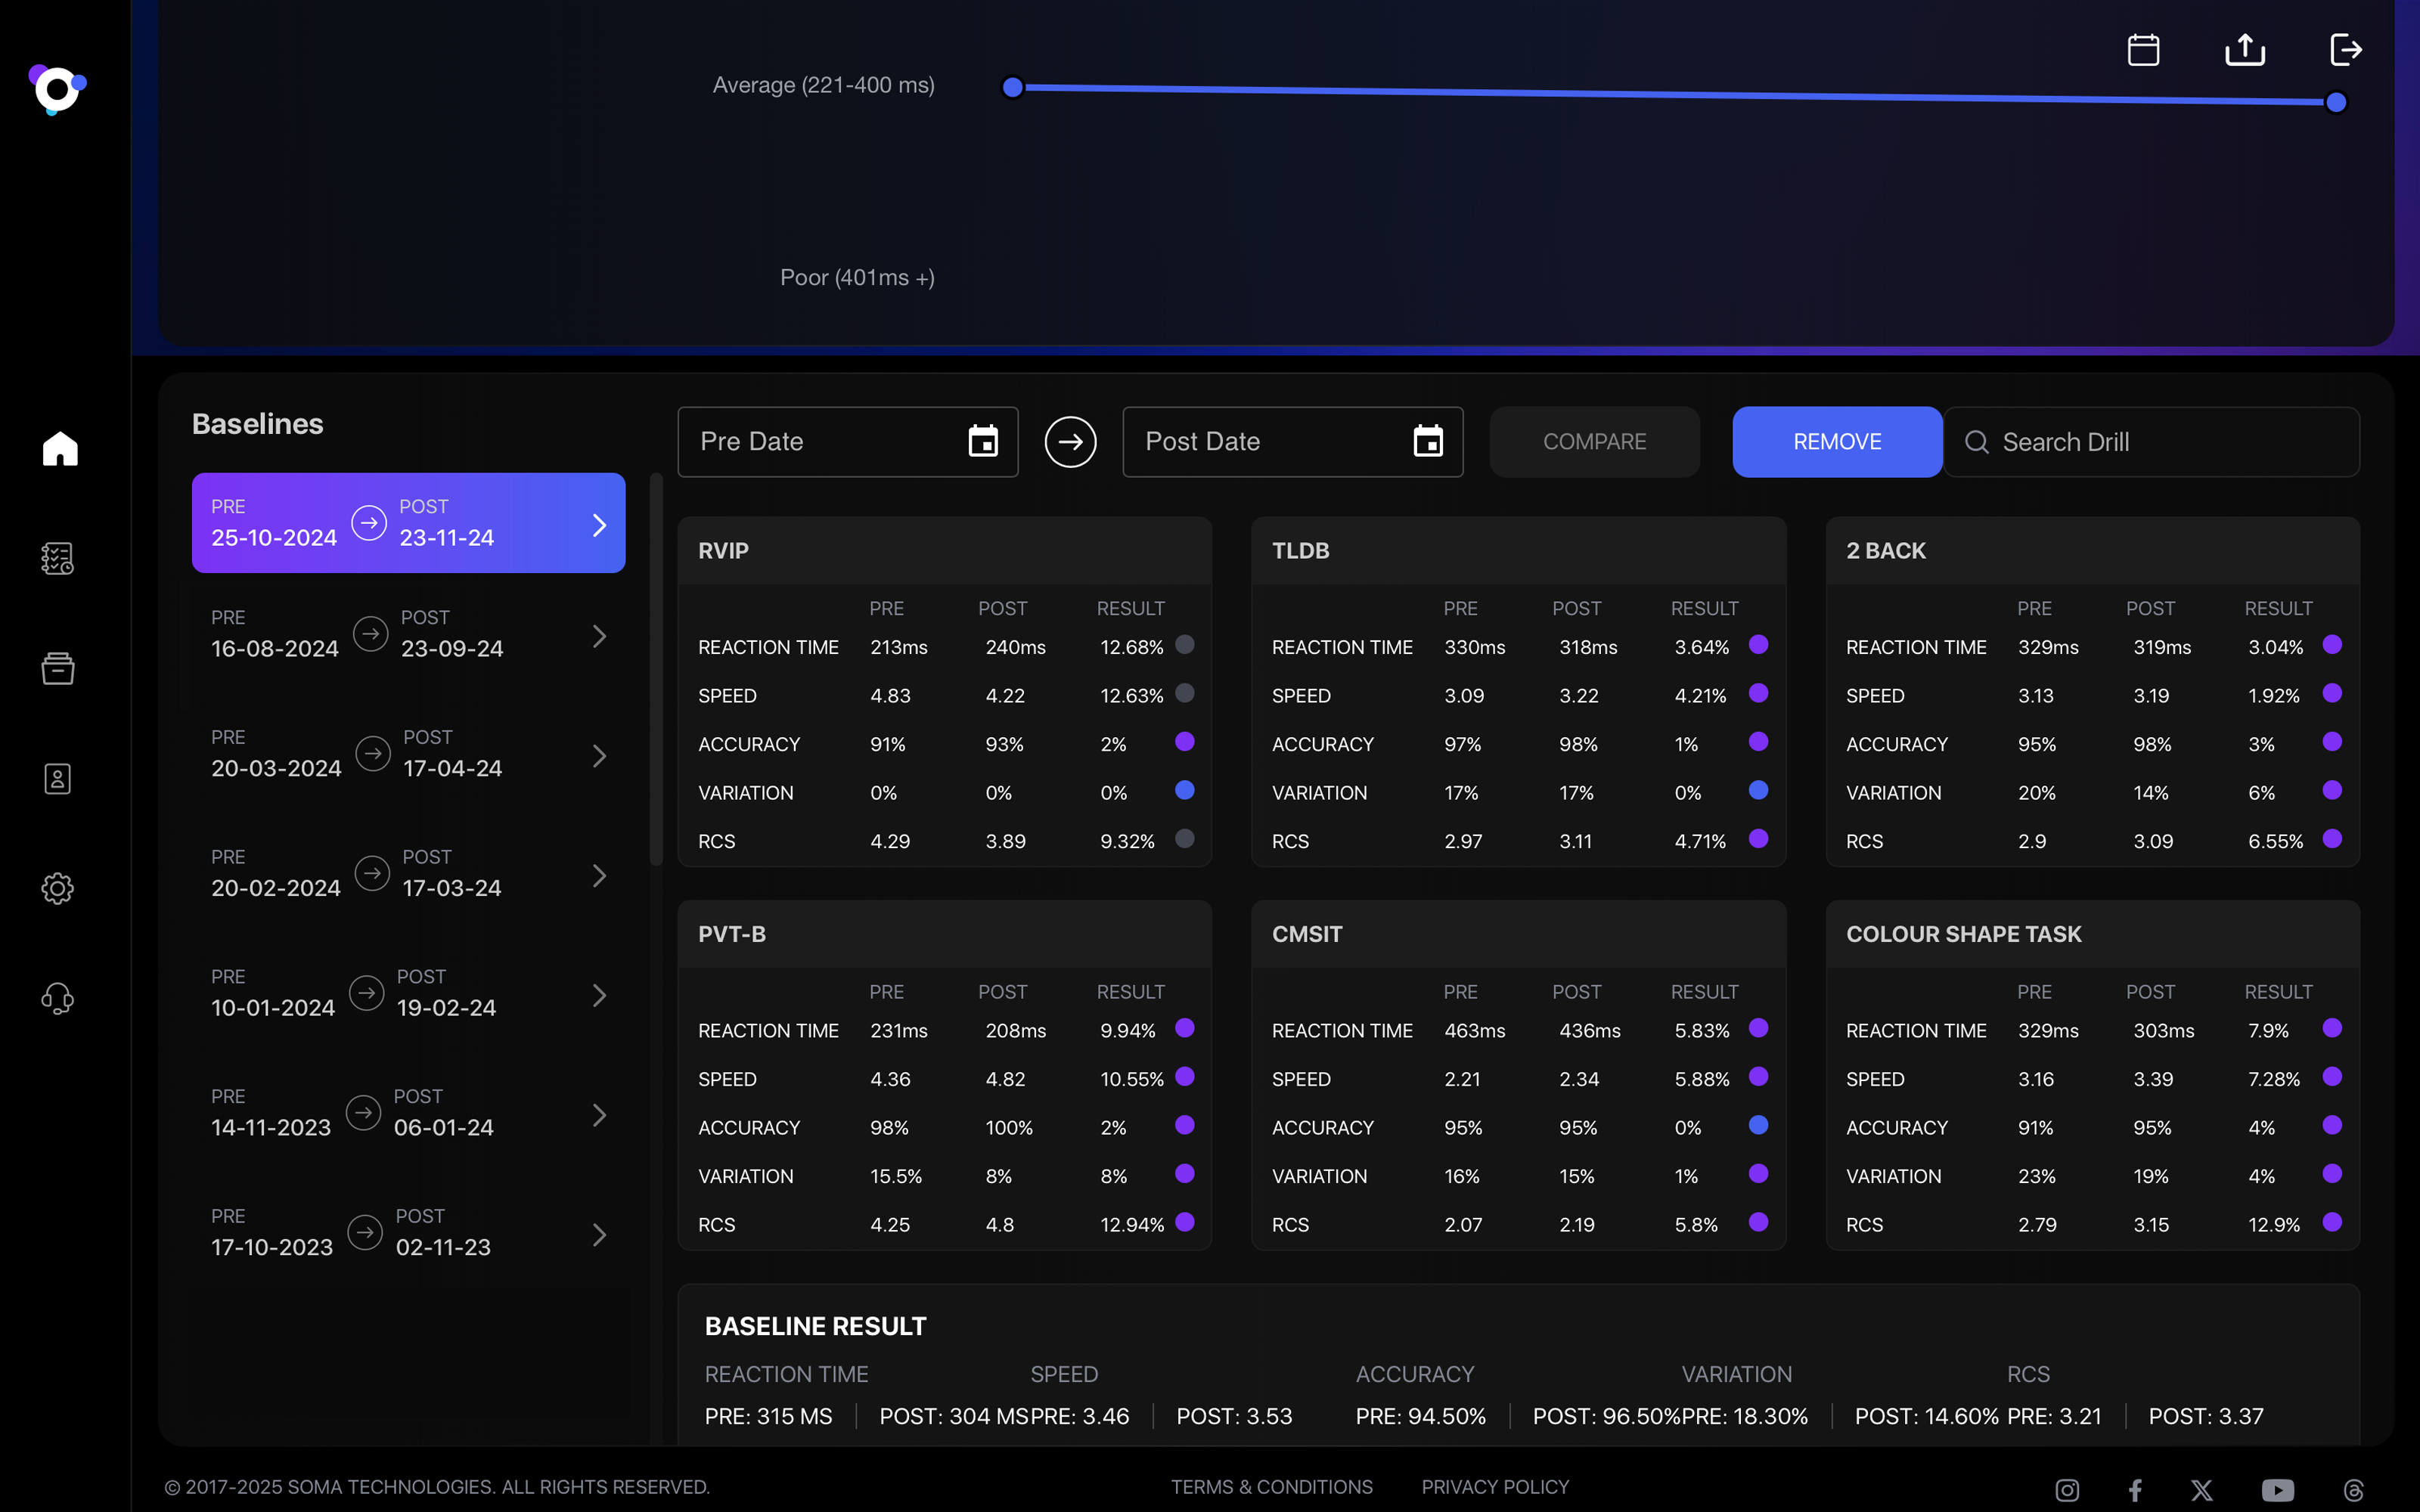Click the logout icon at top right
This screenshot has width=2420, height=1512.
tap(2345, 49)
